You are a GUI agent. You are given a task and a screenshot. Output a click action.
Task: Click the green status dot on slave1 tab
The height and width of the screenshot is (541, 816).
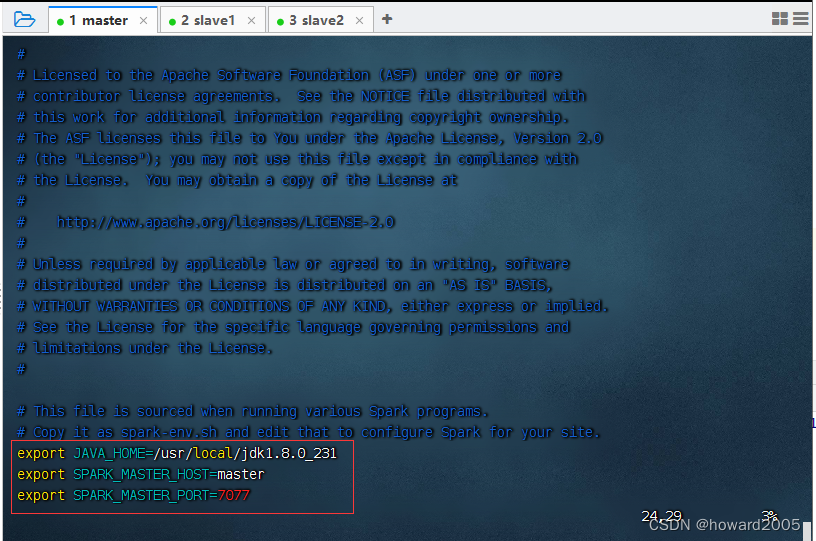(172, 21)
